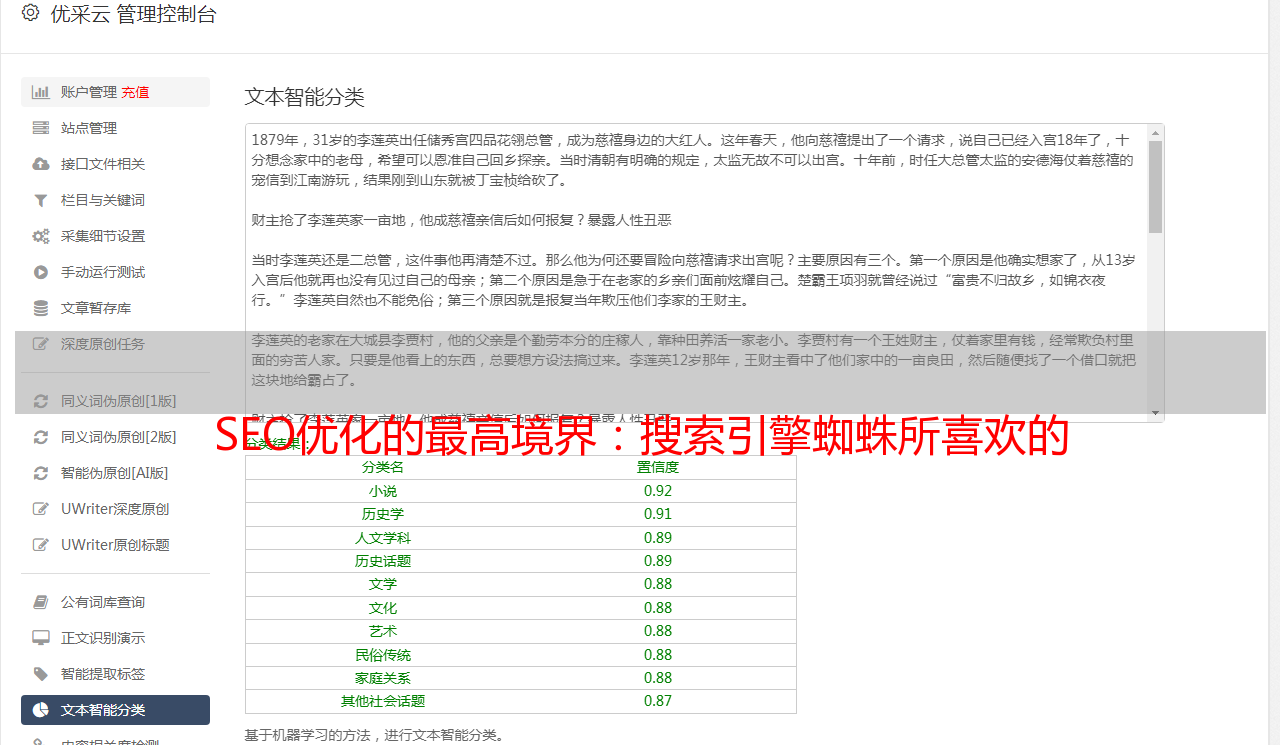Click the 其他社会话题 category cell
1280x745 pixels.
(x=383, y=701)
